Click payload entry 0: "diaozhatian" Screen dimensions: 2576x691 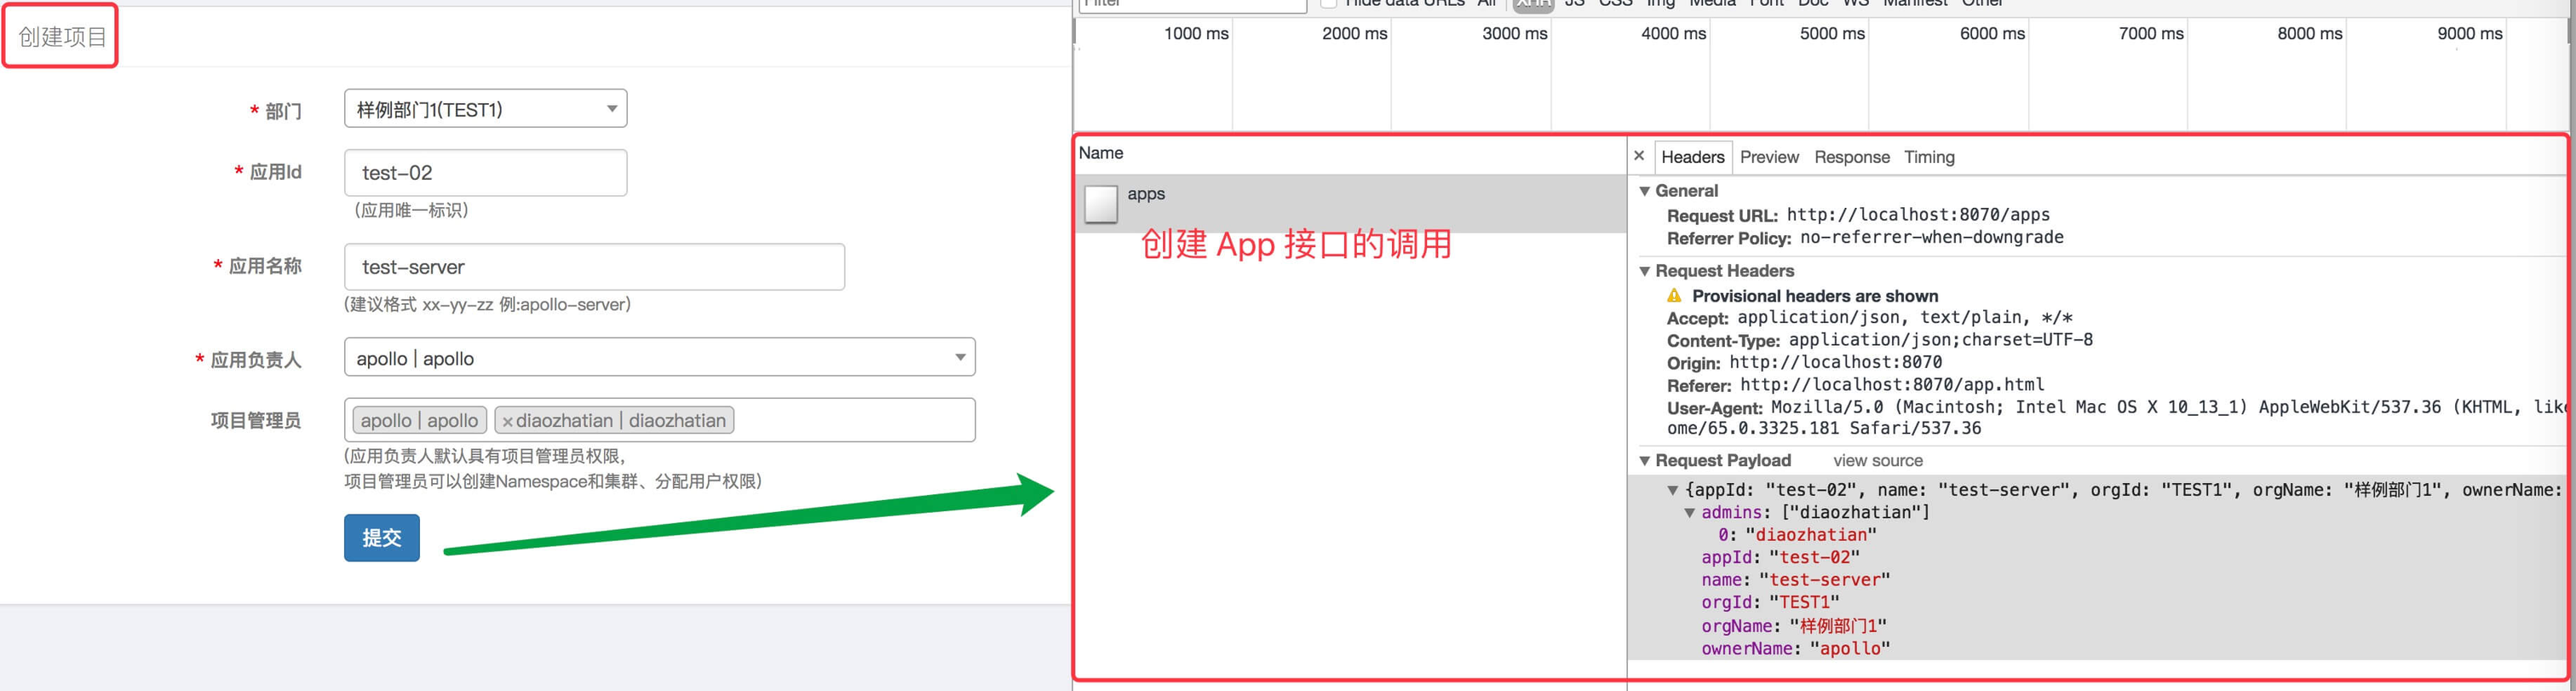coord(1797,535)
